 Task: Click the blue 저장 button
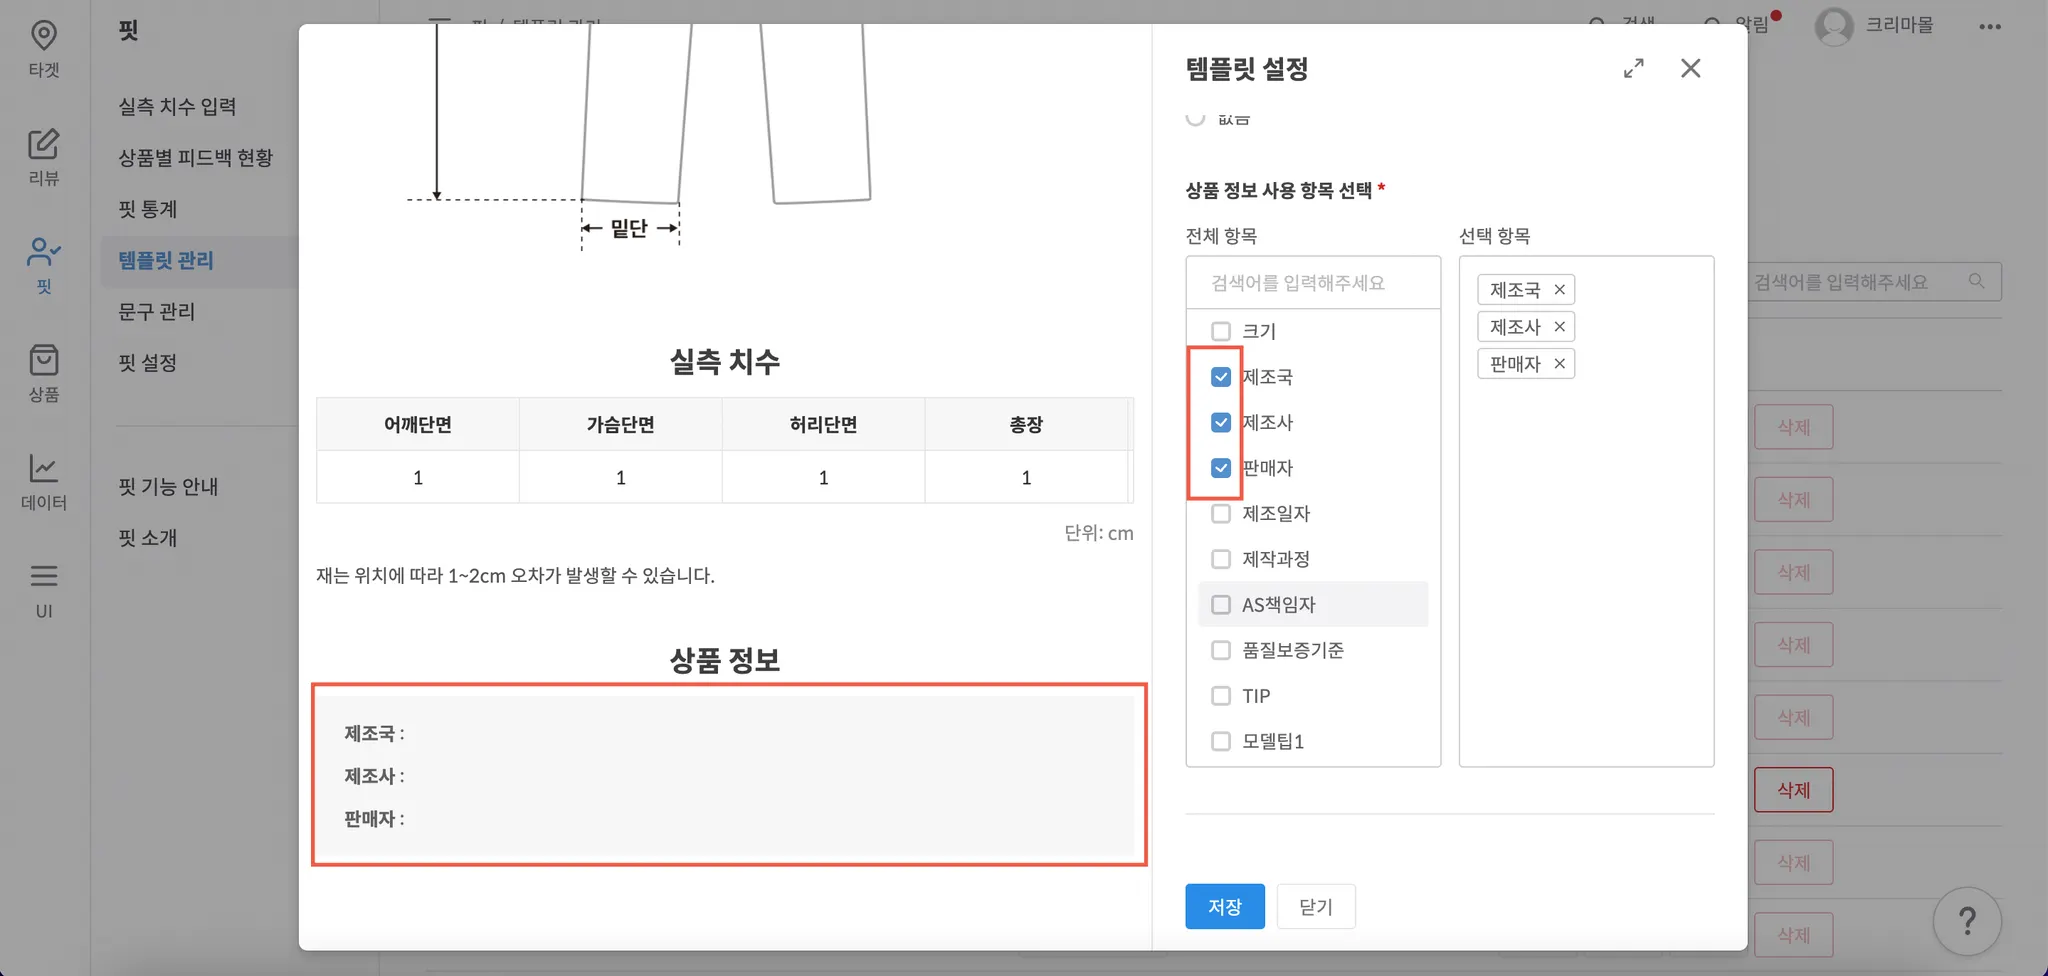point(1225,907)
